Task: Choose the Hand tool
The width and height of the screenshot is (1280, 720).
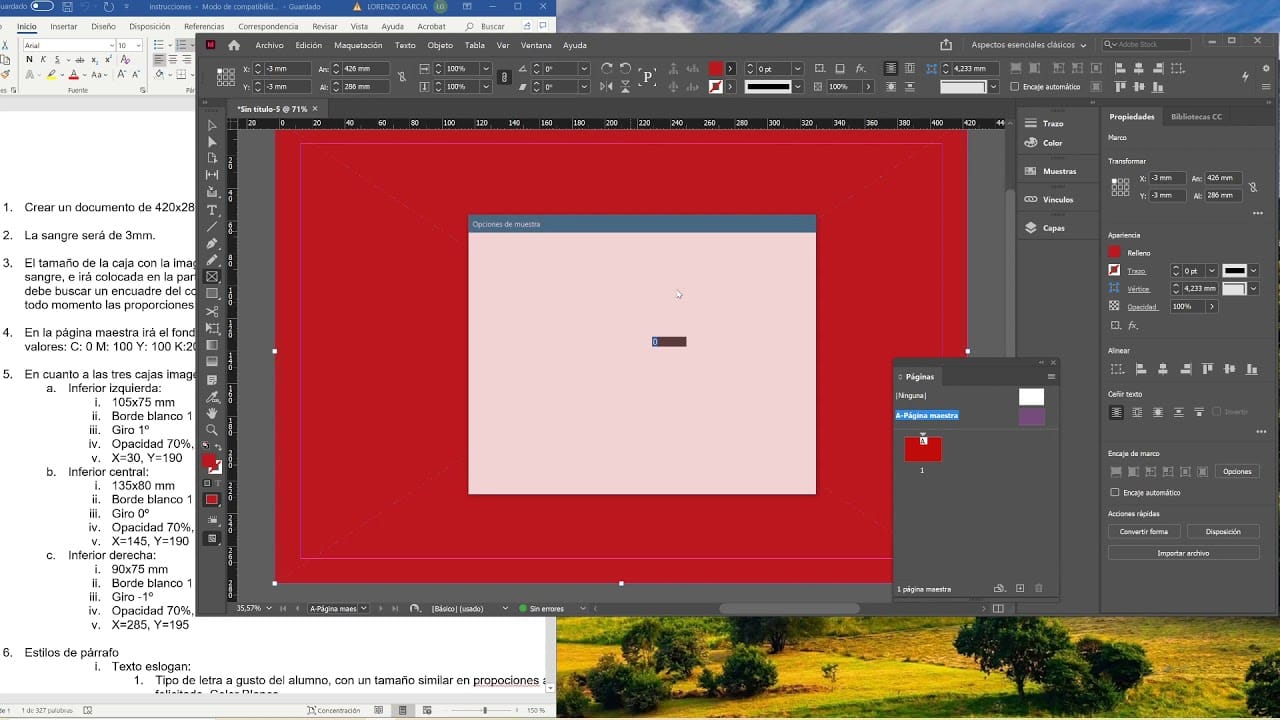Action: (212, 413)
